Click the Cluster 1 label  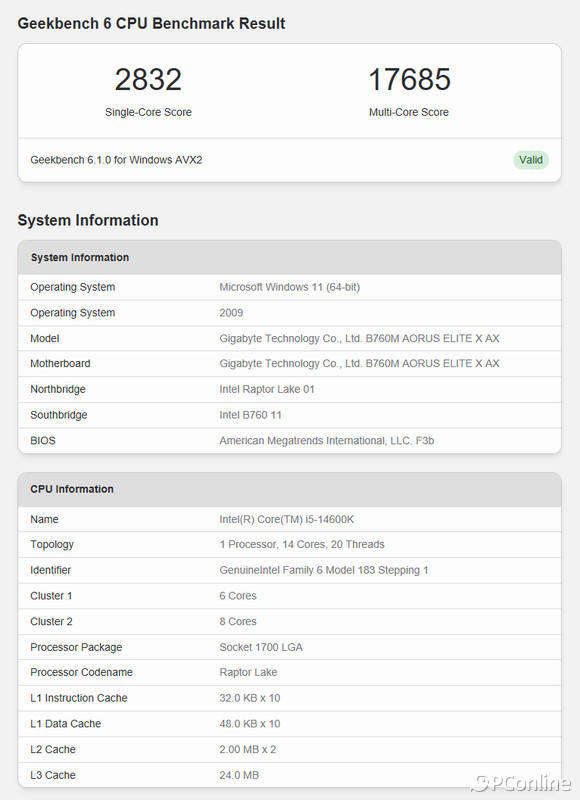tap(51, 596)
